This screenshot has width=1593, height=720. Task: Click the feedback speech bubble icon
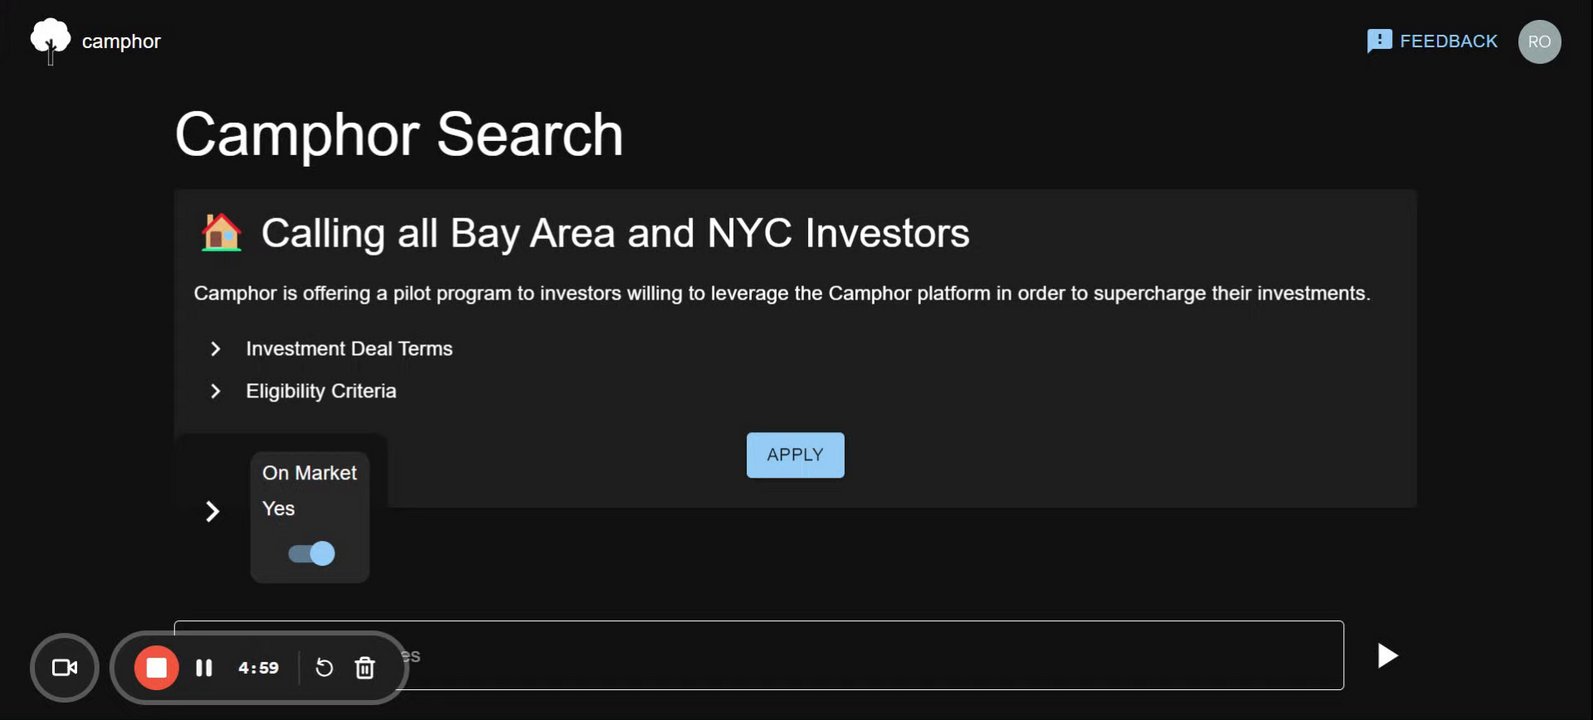[1379, 41]
